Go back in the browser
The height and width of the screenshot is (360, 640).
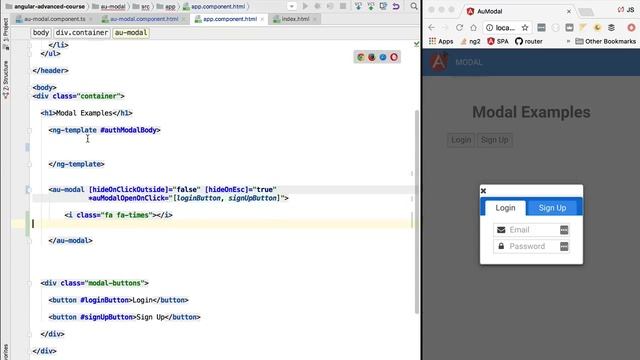[x=431, y=27]
